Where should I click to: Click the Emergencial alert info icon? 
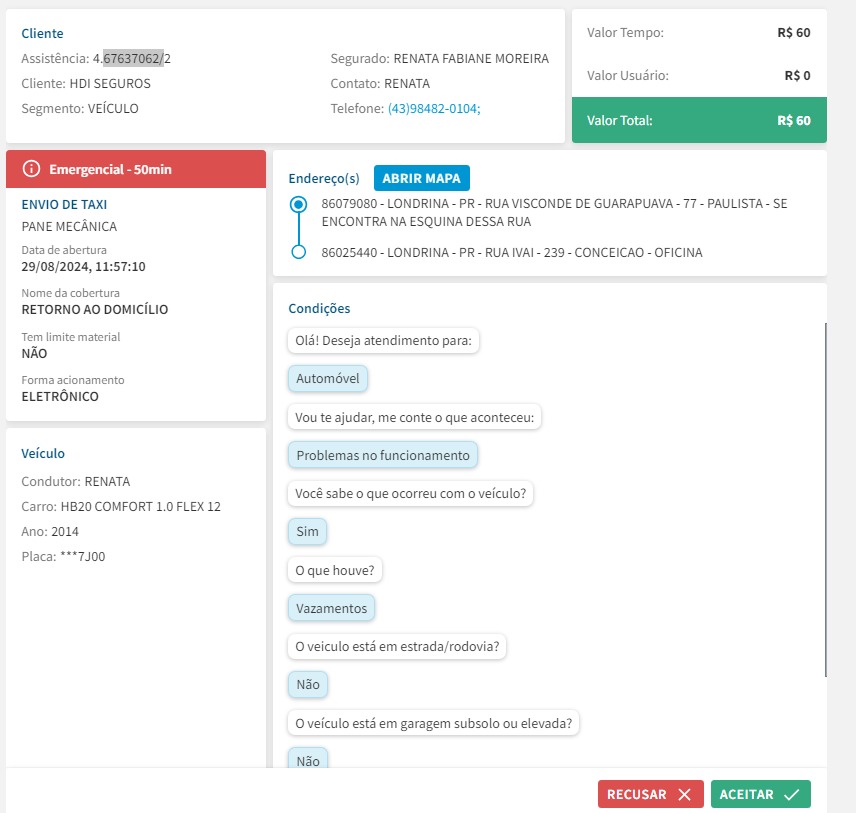31,169
